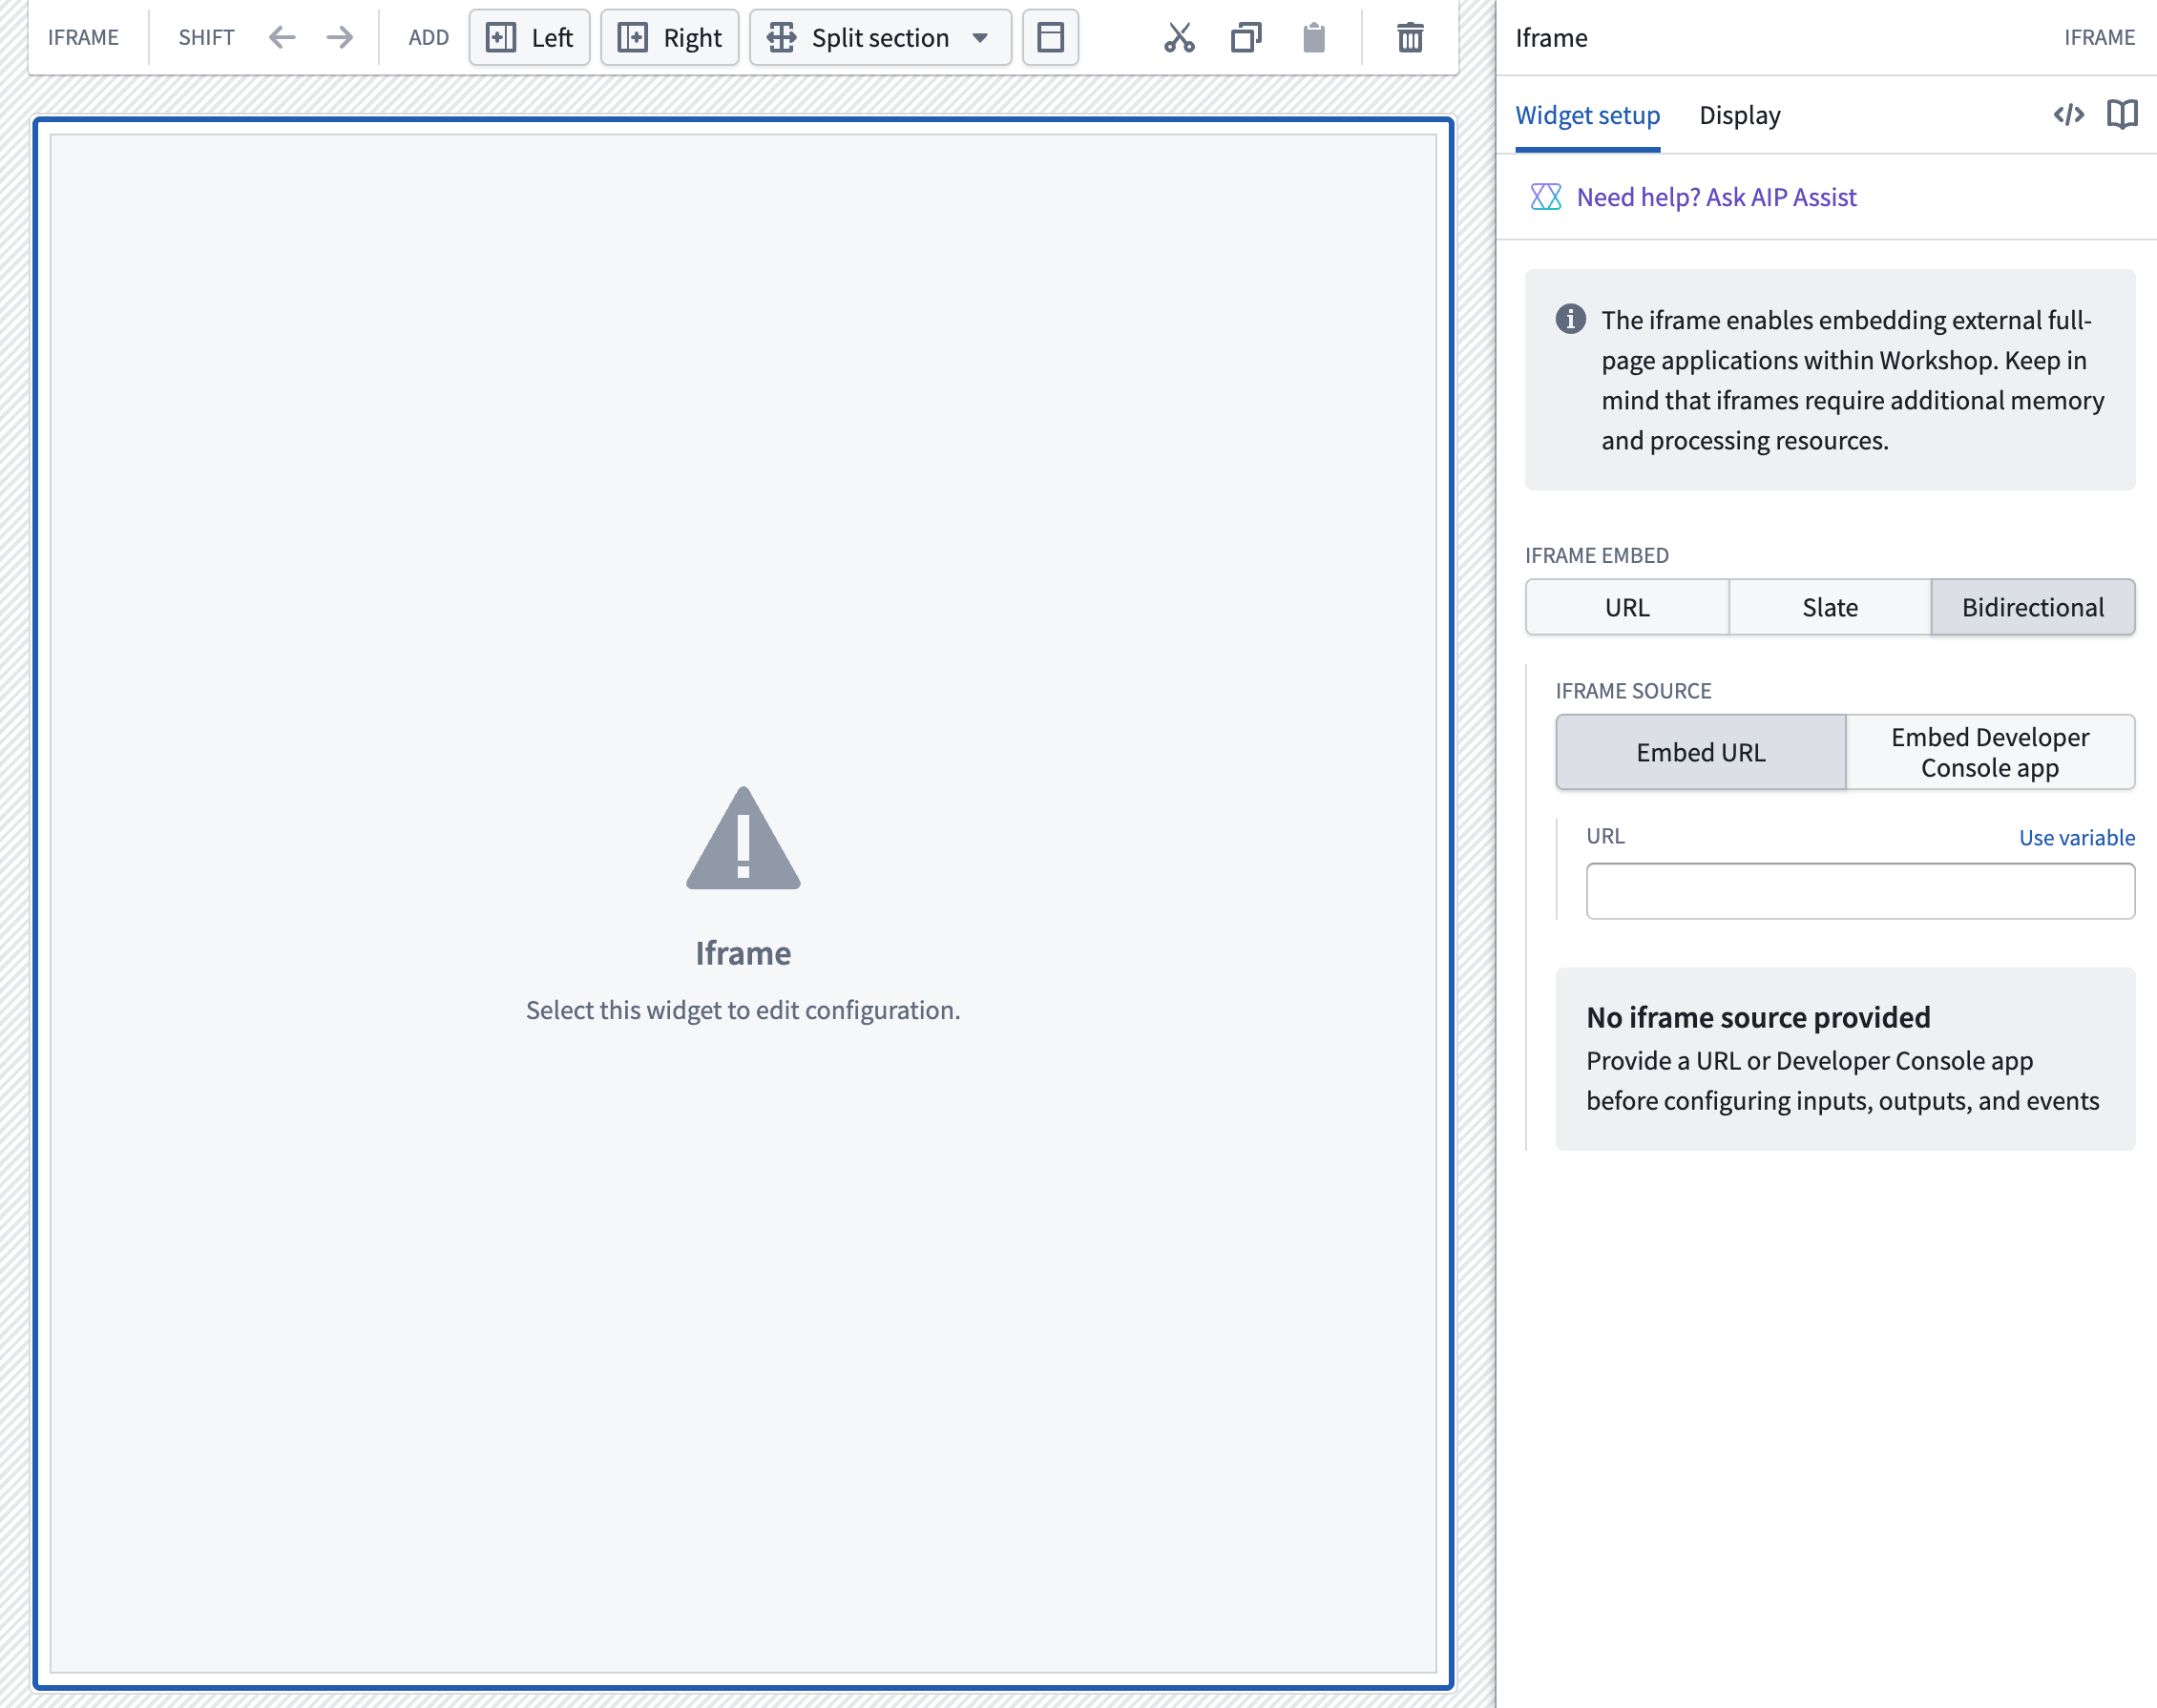Image resolution: width=2157 pixels, height=1708 pixels.
Task: Cut the Iframe widget using the scissors icon
Action: click(x=1180, y=37)
